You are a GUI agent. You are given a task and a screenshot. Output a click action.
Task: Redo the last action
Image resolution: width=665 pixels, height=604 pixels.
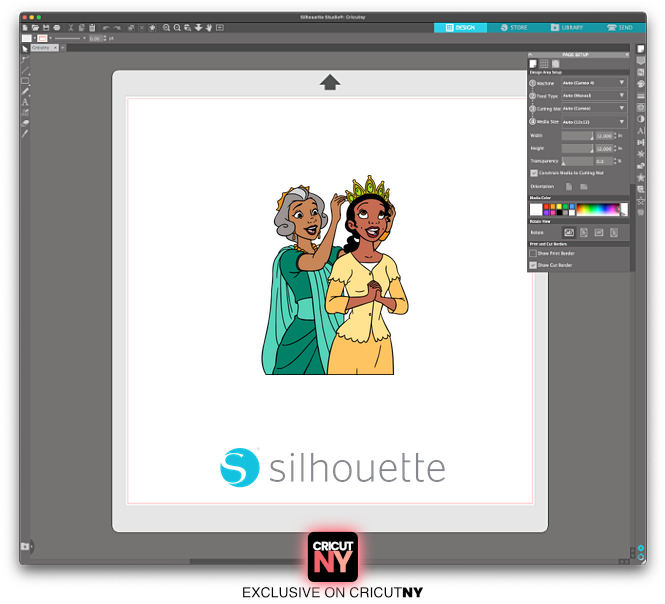117,28
